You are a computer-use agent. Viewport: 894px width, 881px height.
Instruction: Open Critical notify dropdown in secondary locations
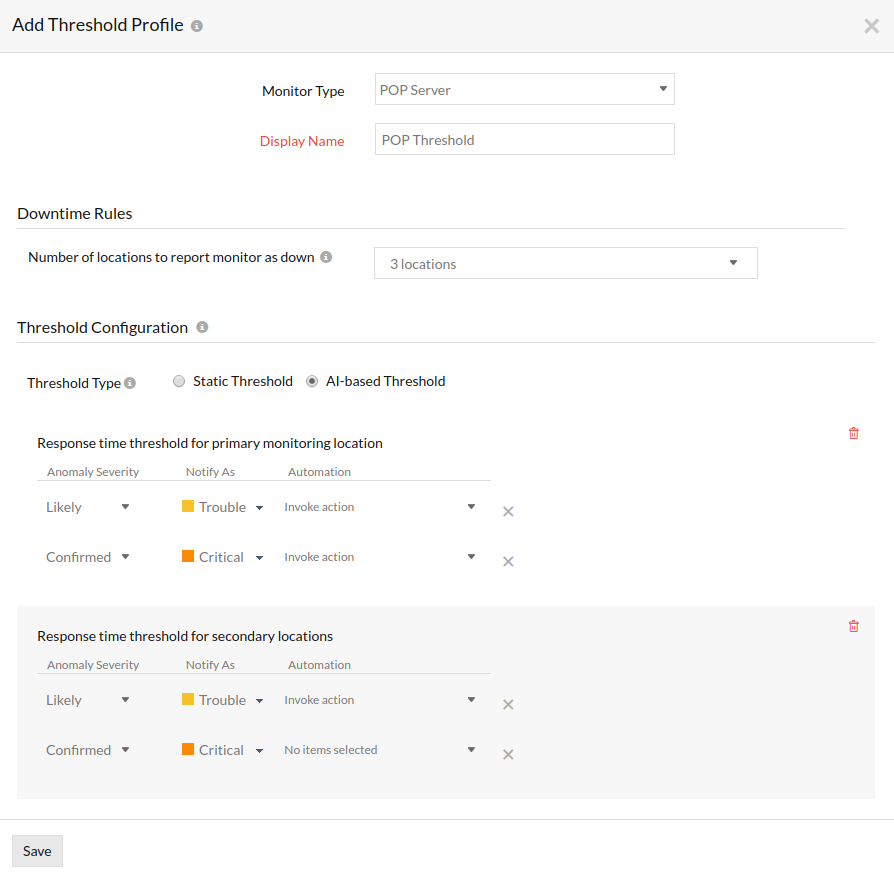[224, 750]
